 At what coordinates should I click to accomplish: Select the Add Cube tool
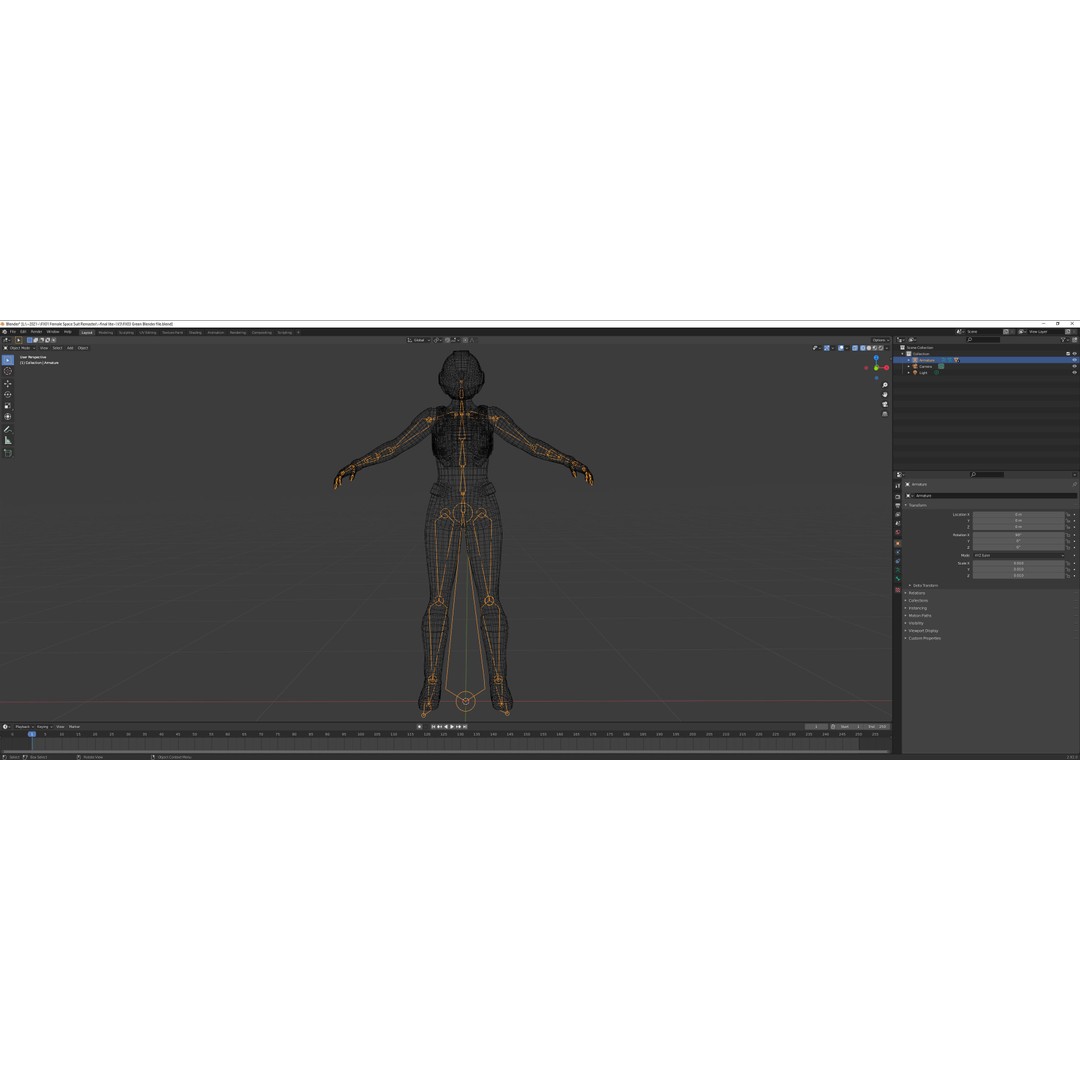(x=8, y=453)
